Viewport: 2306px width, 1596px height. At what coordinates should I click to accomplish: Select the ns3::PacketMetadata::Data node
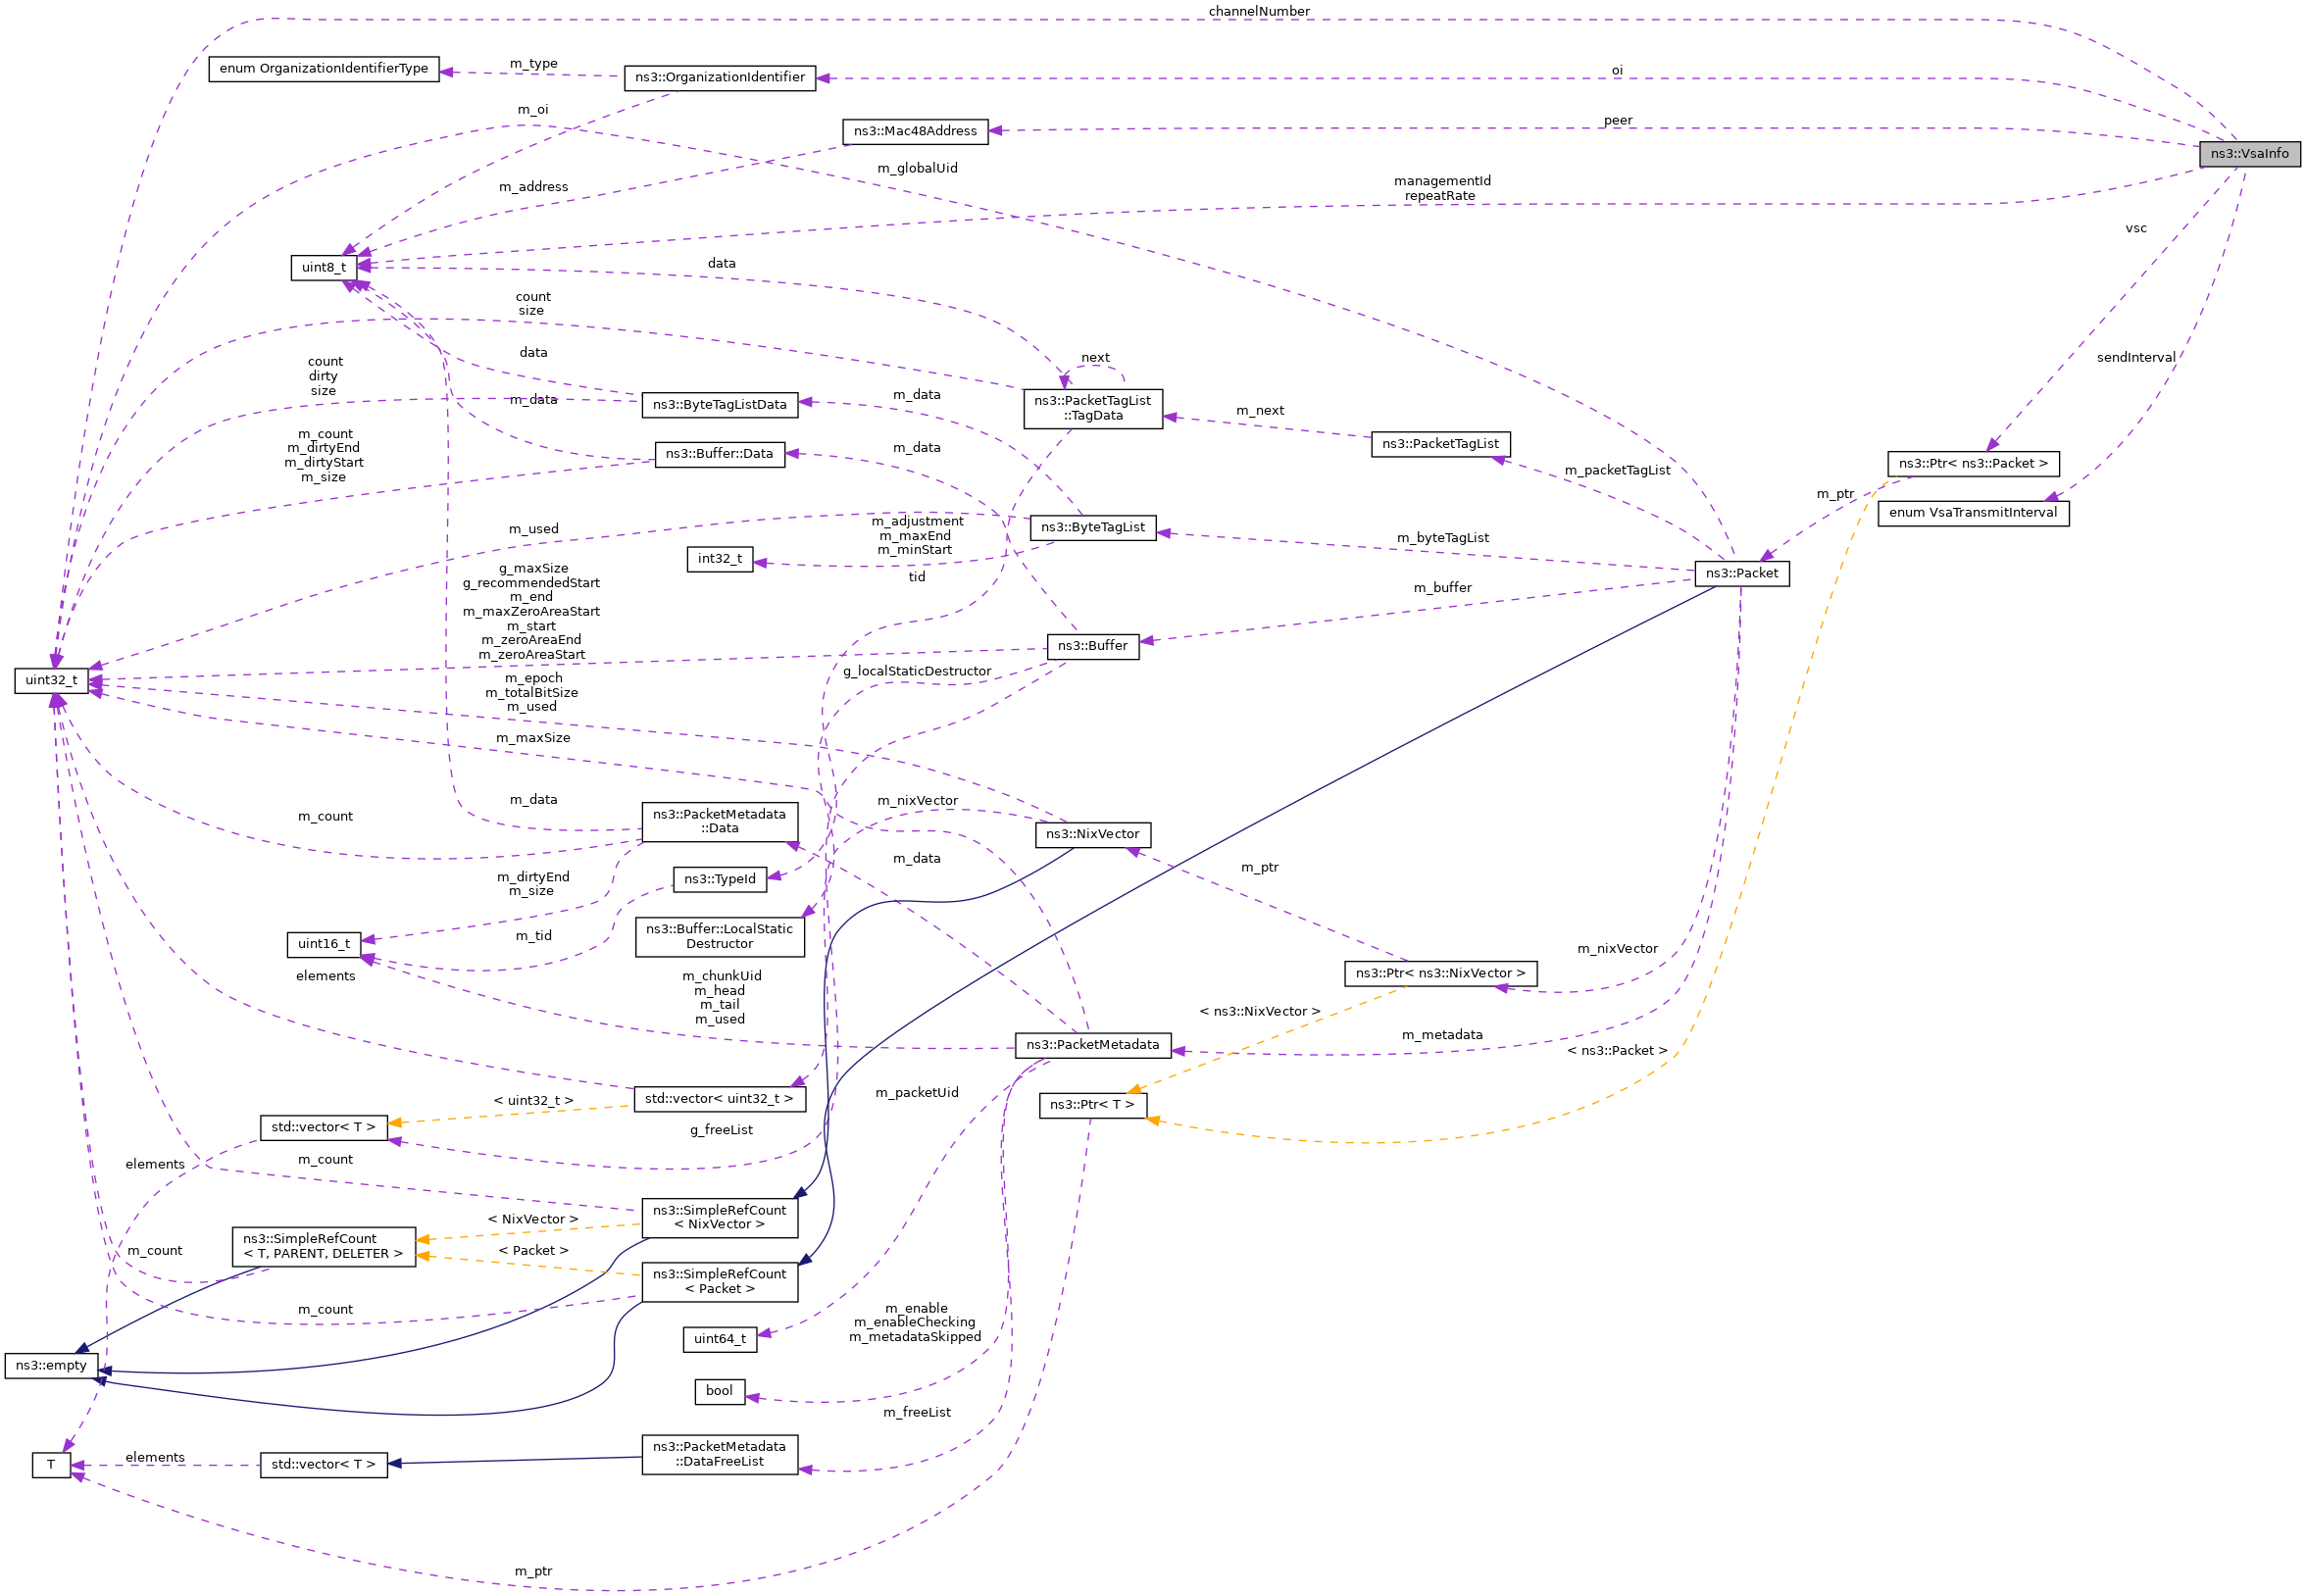click(719, 822)
